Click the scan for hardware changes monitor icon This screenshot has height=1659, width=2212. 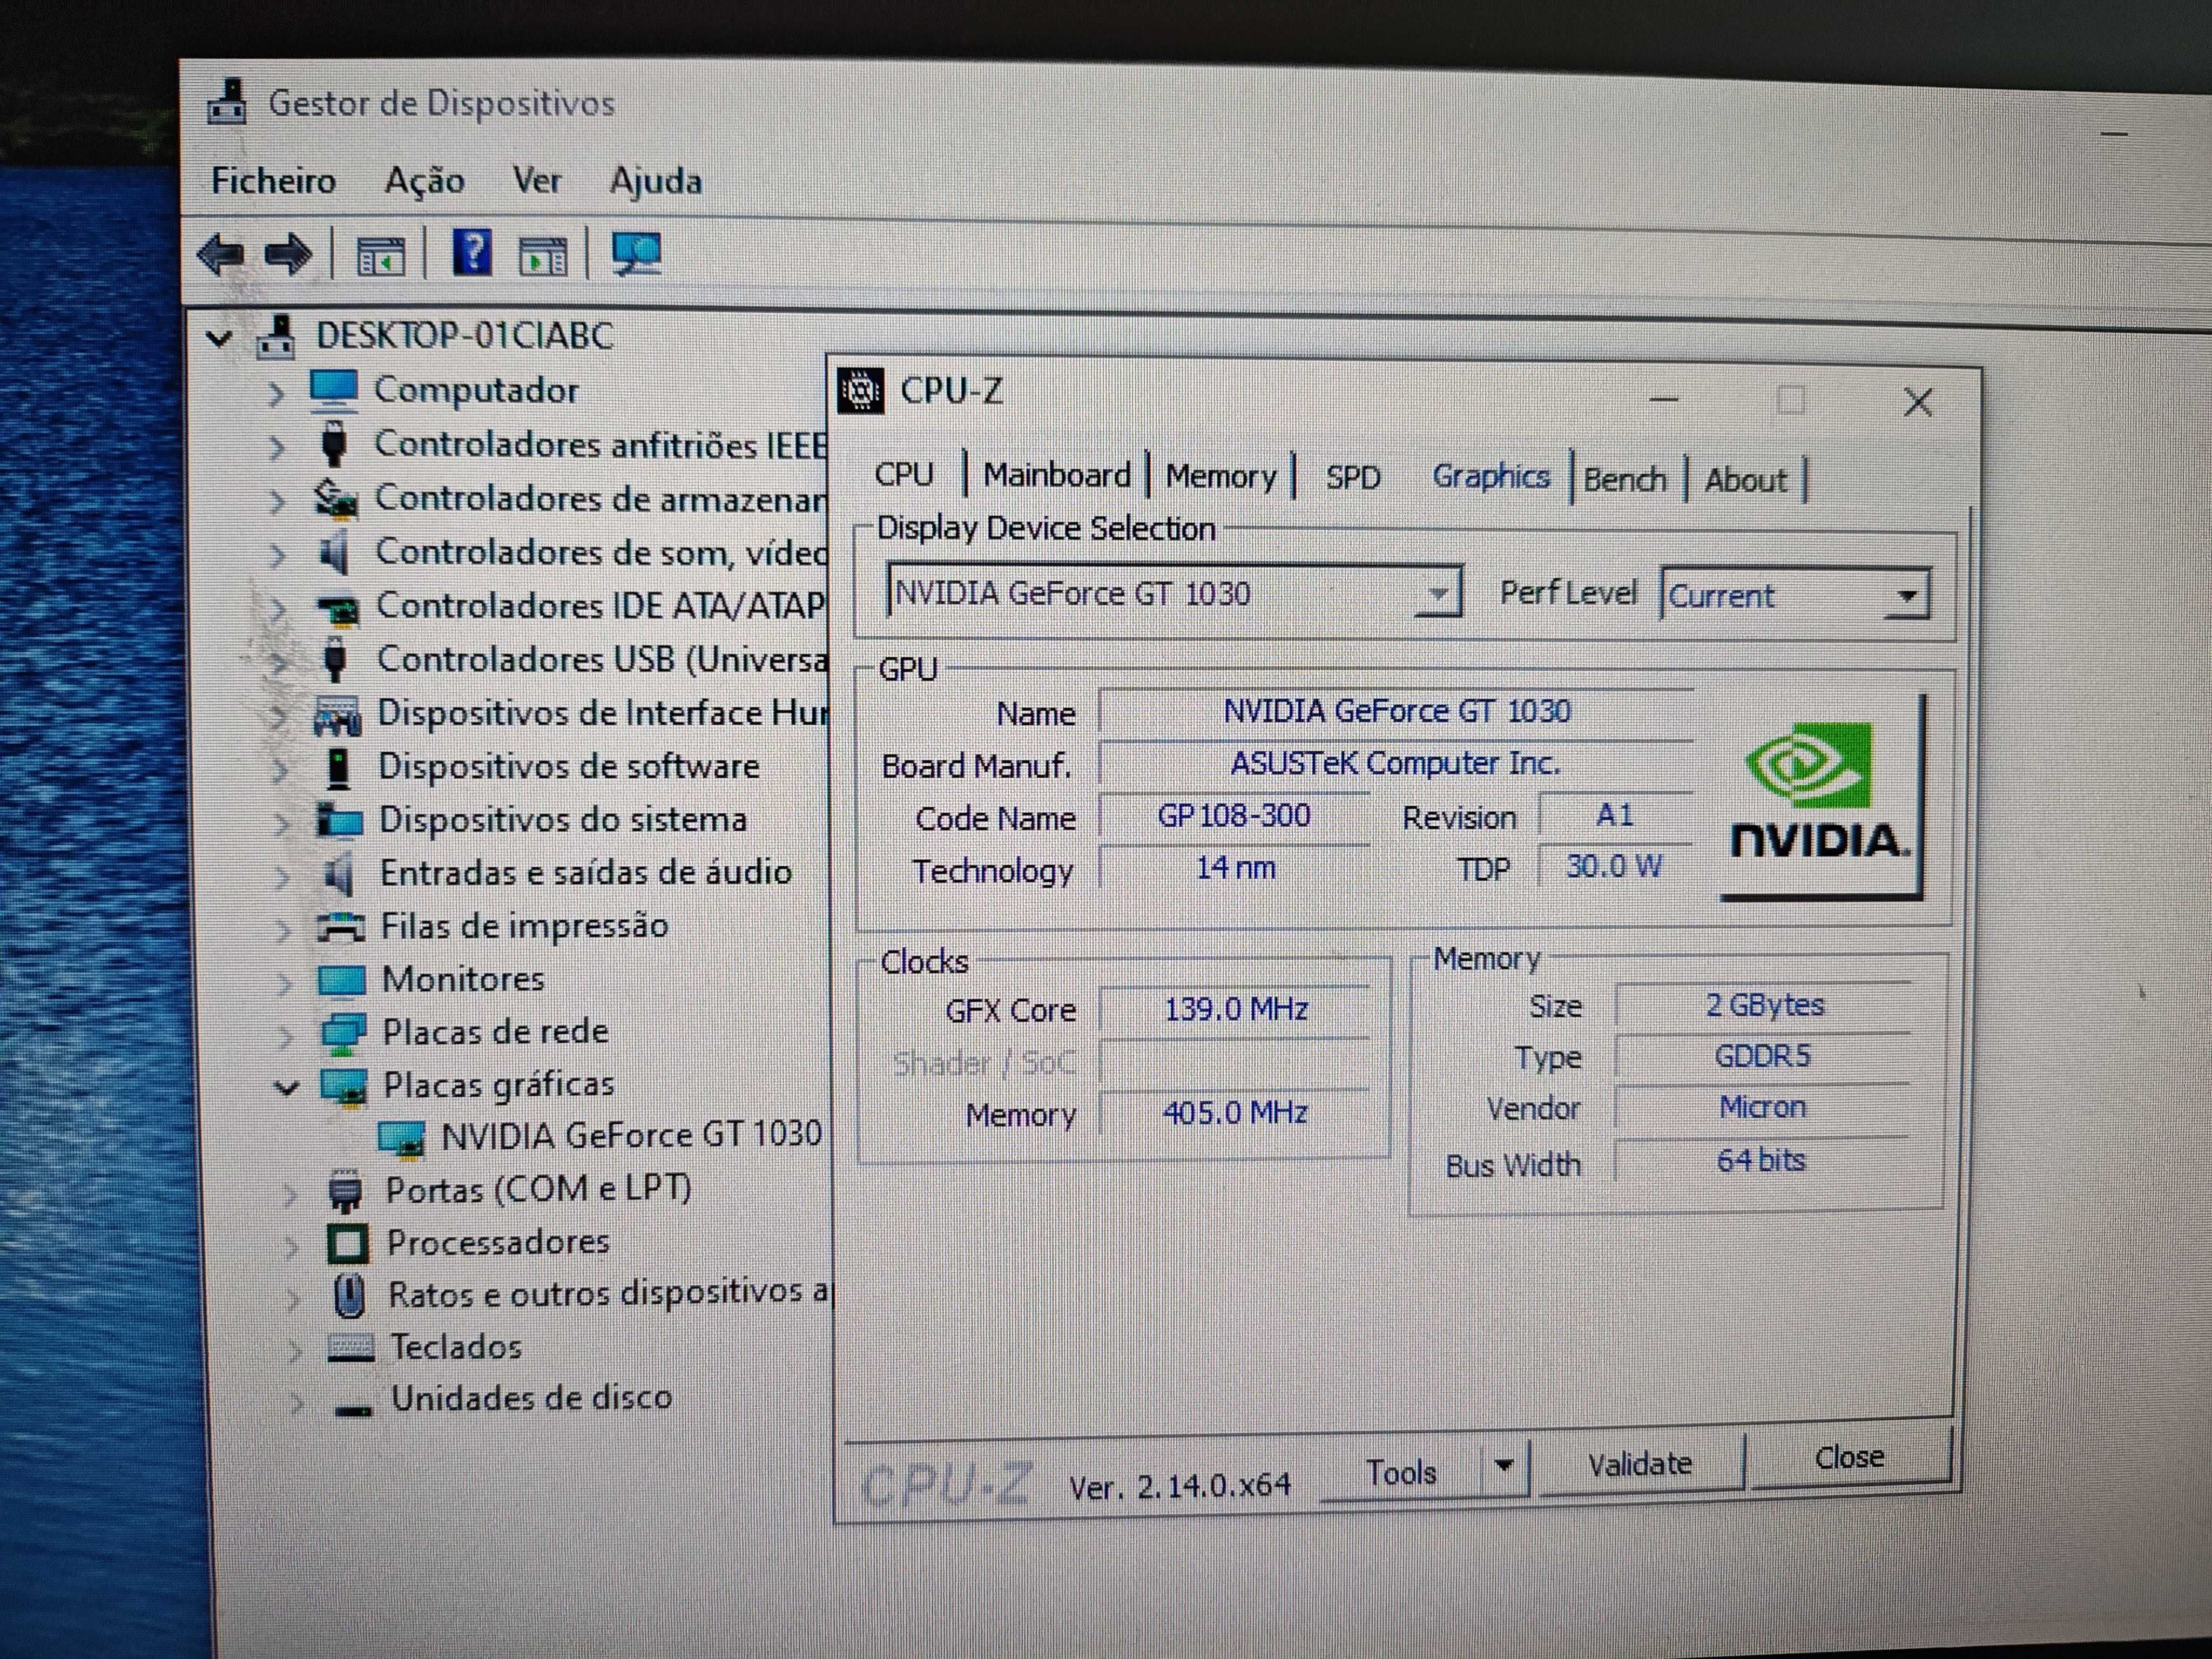tap(637, 254)
